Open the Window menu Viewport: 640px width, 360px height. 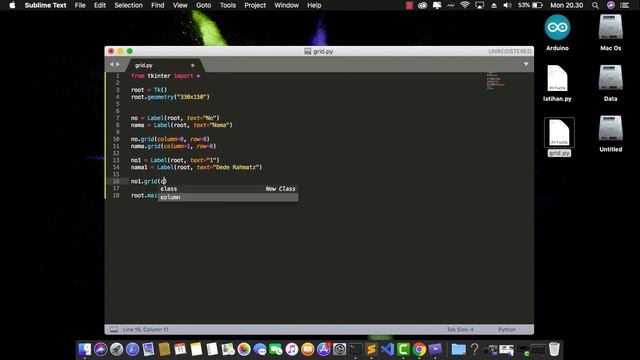(287, 5)
